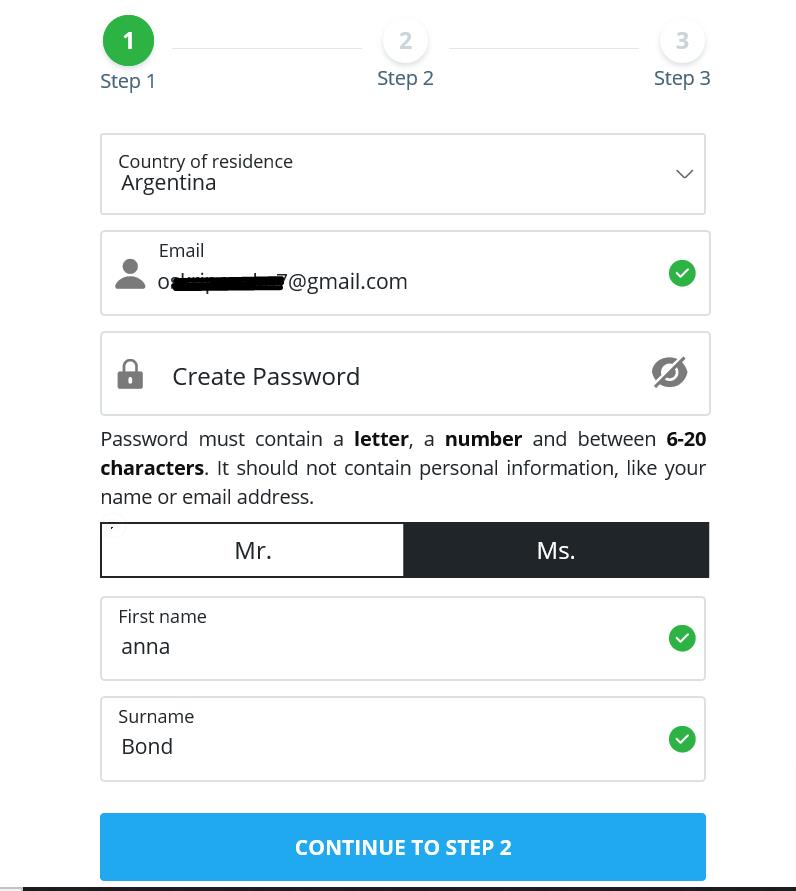Expand the Country of residence chevron
The image size is (796, 891).
coord(685,174)
